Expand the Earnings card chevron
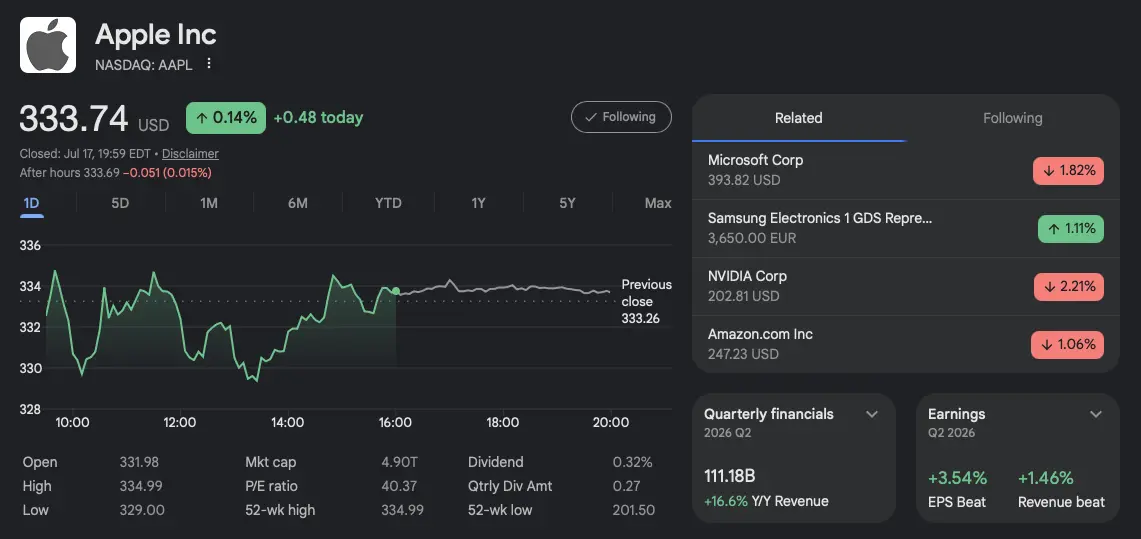 point(1096,415)
